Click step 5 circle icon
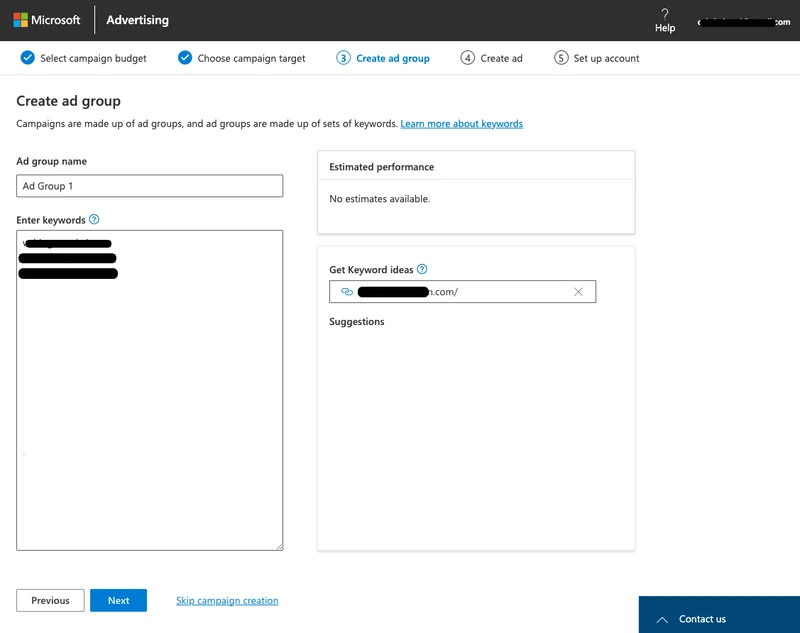Screen dimensions: 800x633 (561, 58)
